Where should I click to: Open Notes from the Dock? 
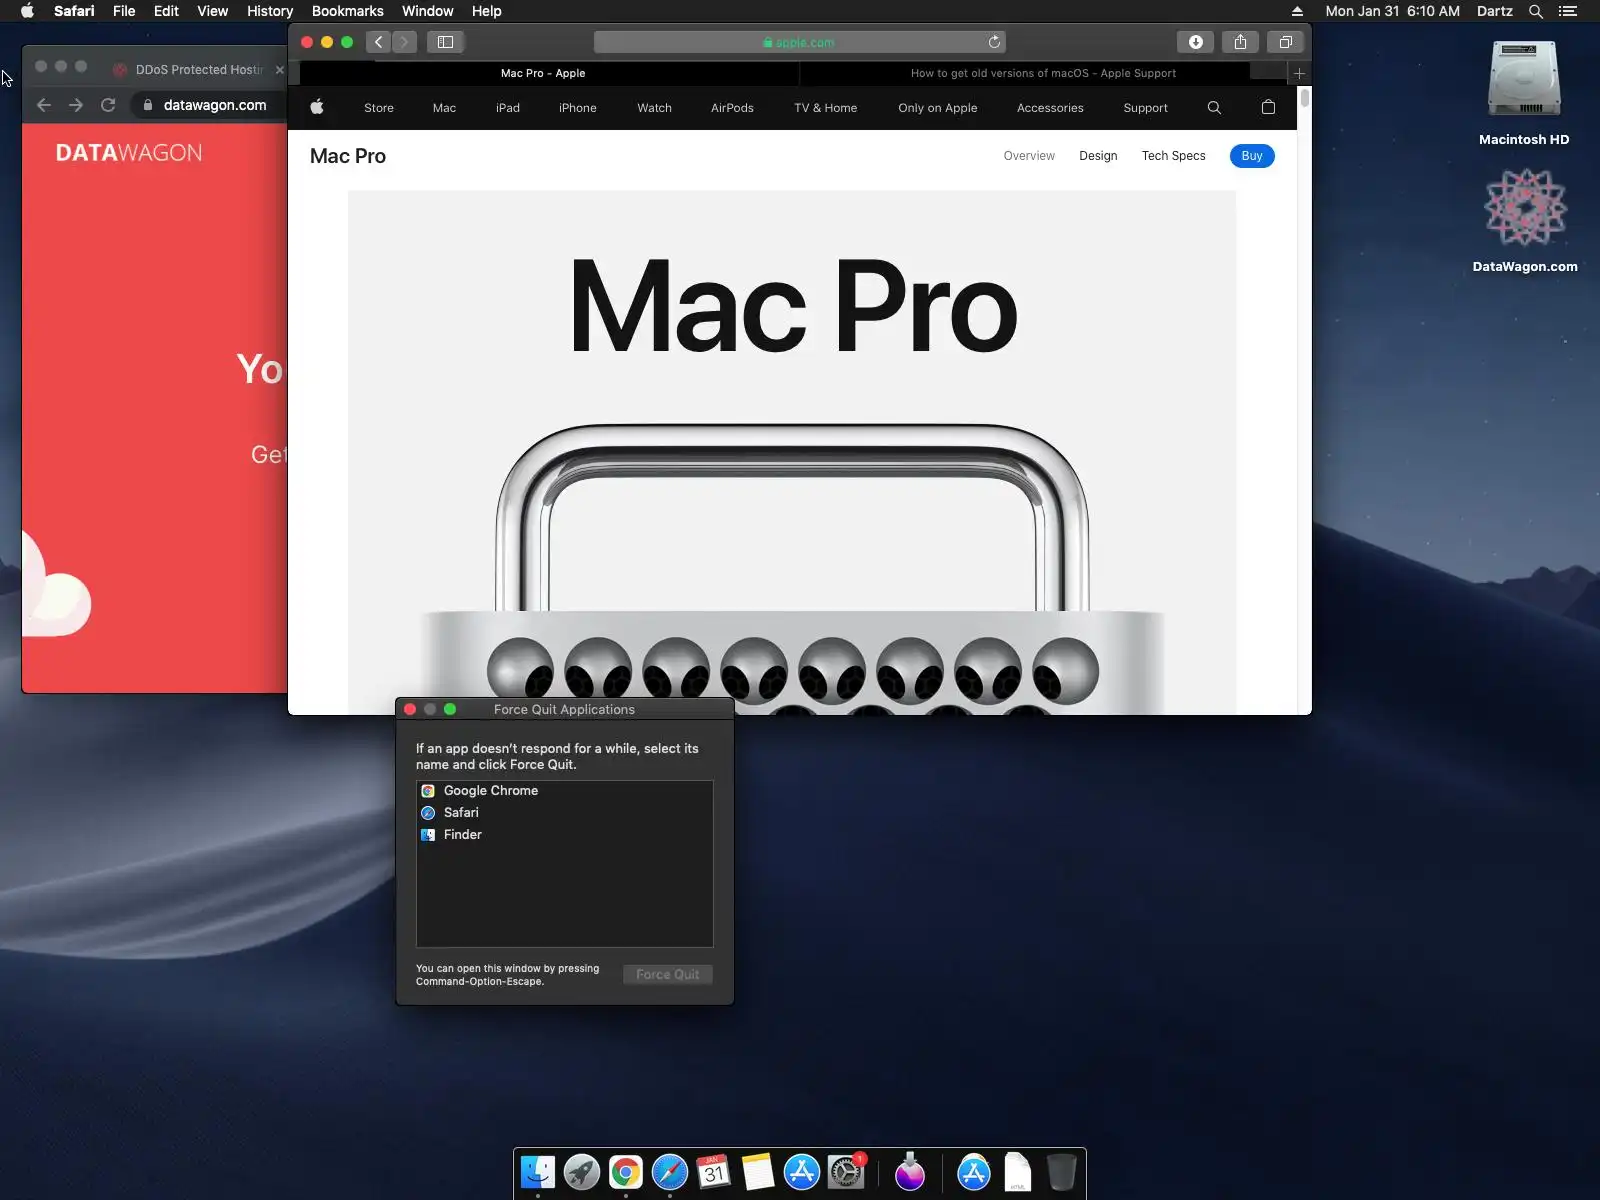pos(758,1172)
